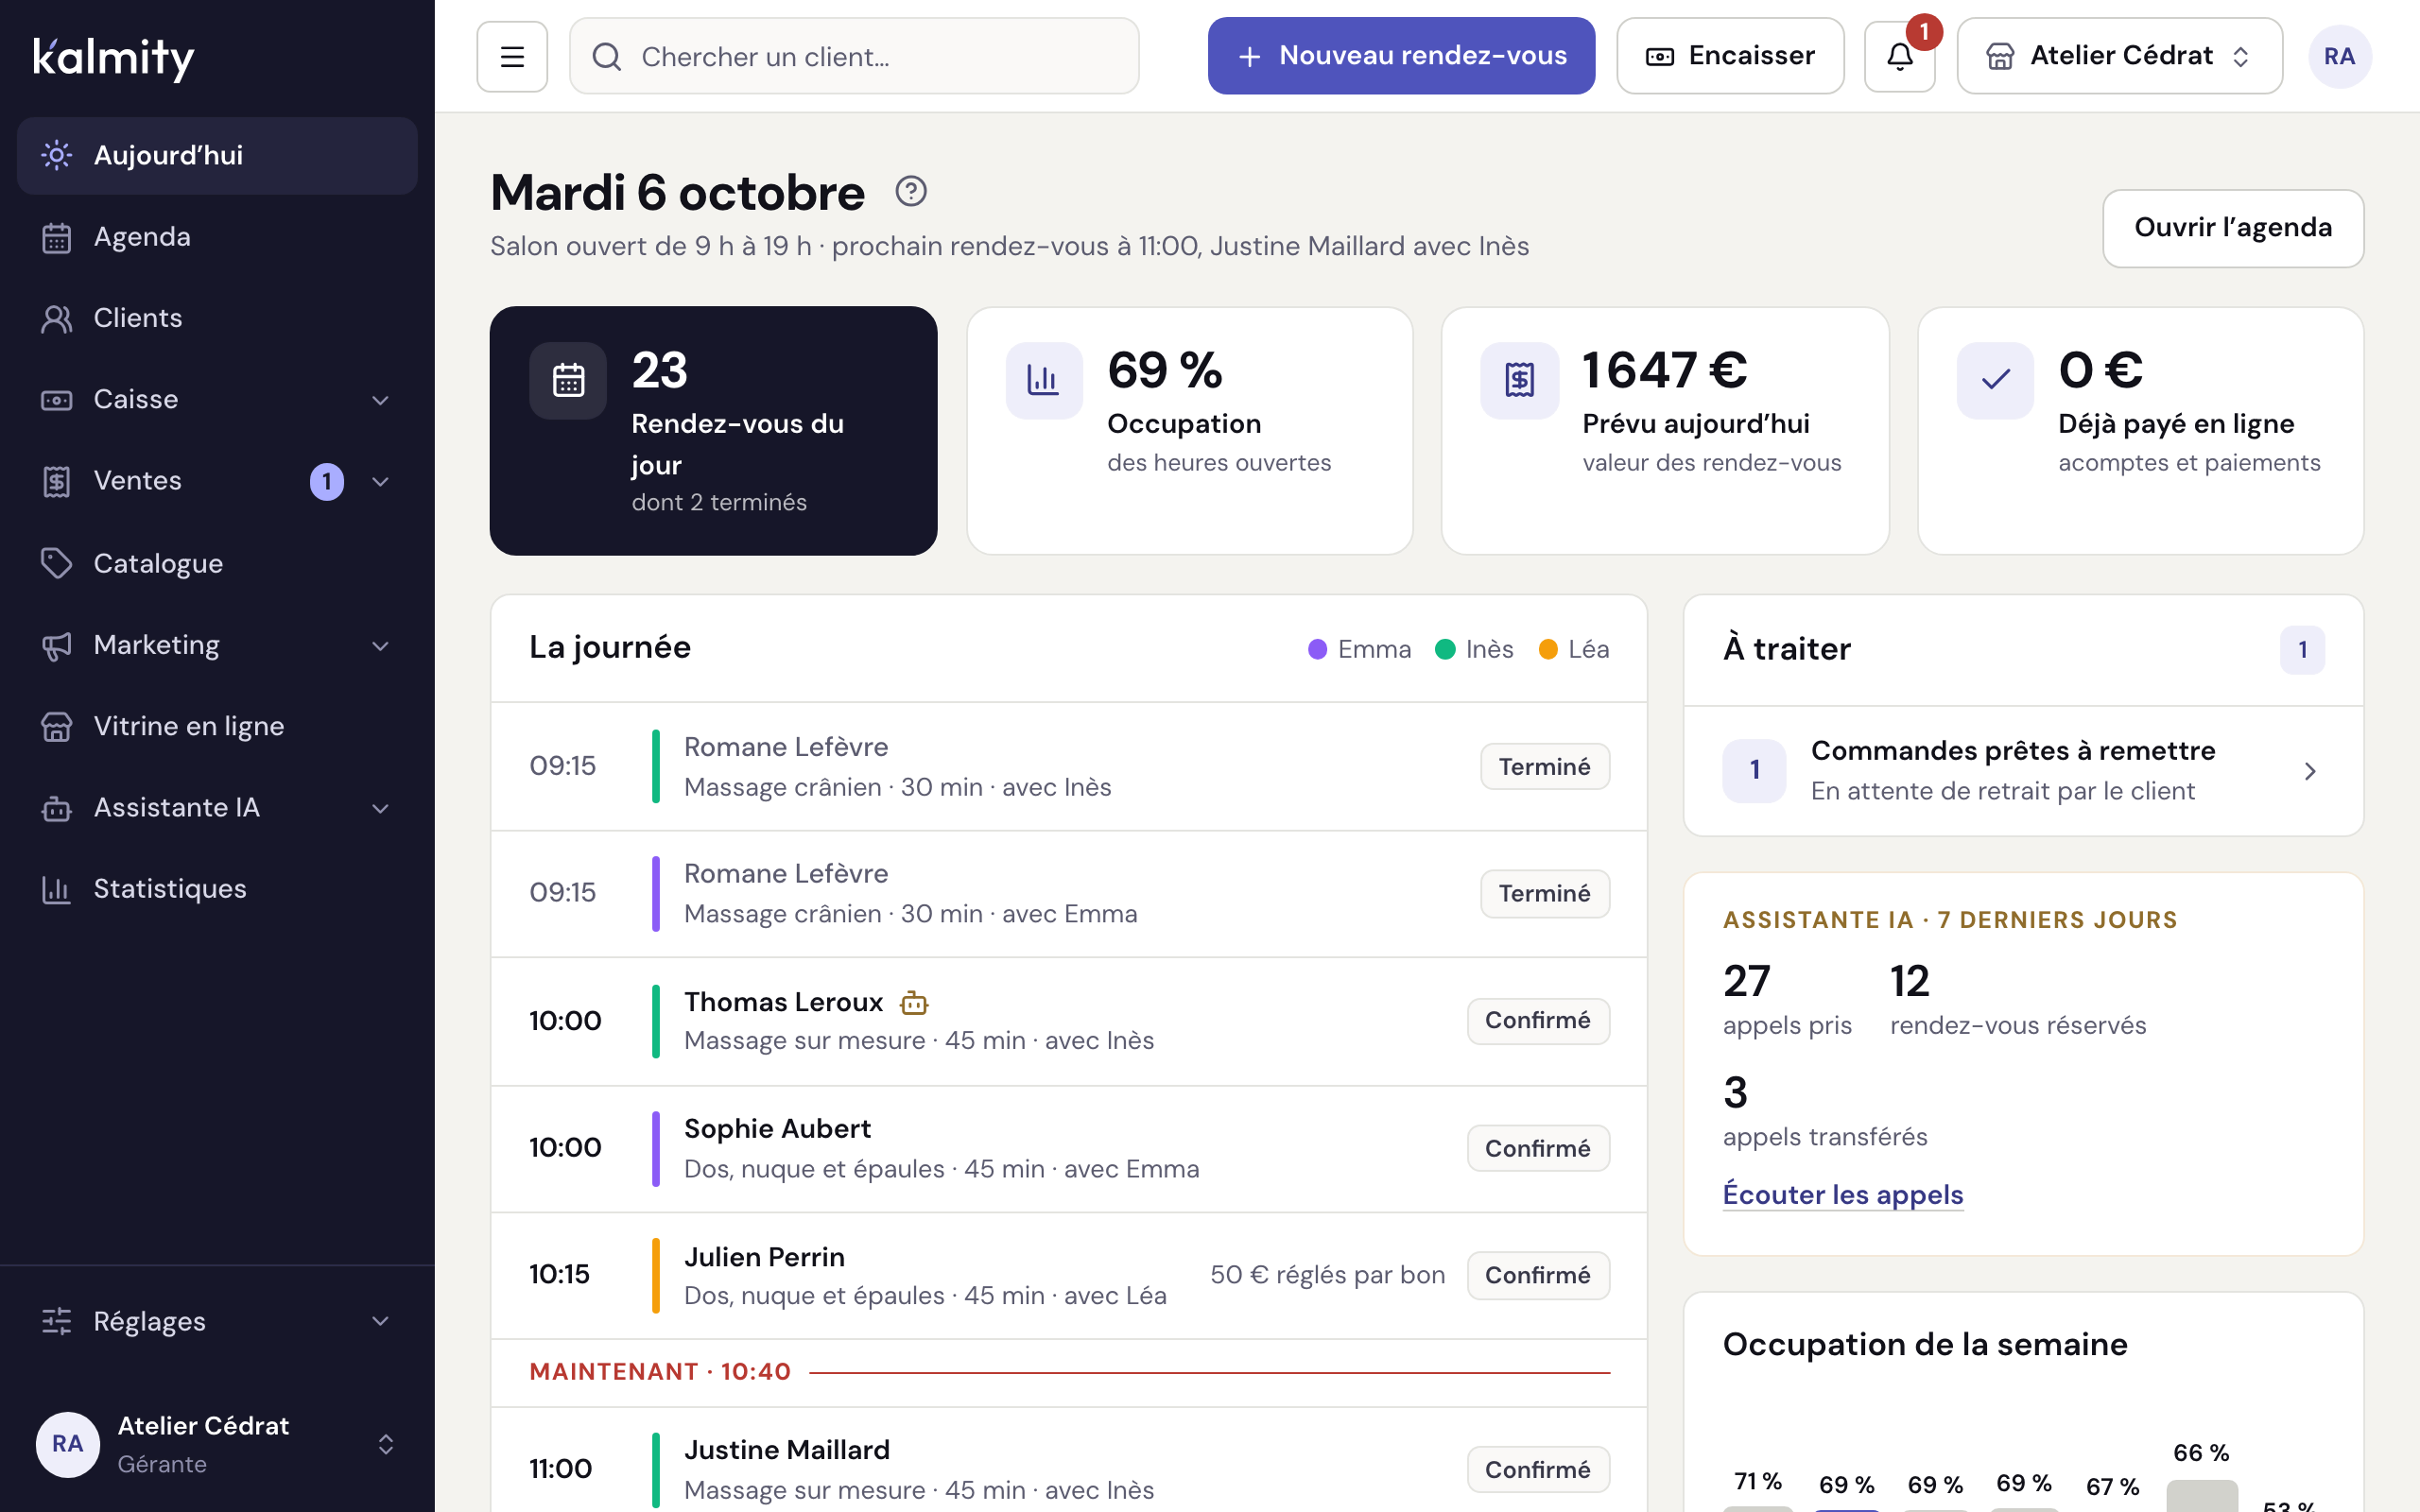
Task: Click the robot icon beside Thomas Leroux
Action: 914,1002
